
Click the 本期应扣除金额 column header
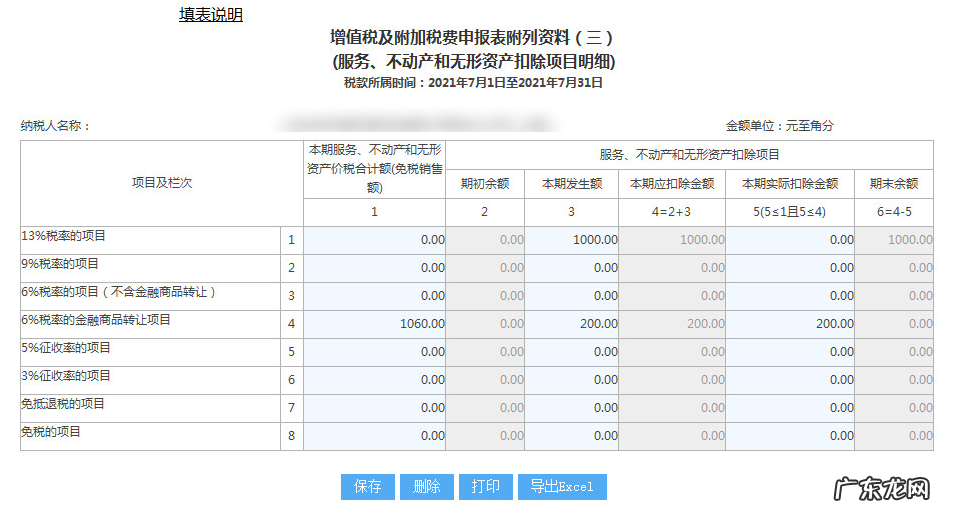pyautogui.click(x=672, y=183)
